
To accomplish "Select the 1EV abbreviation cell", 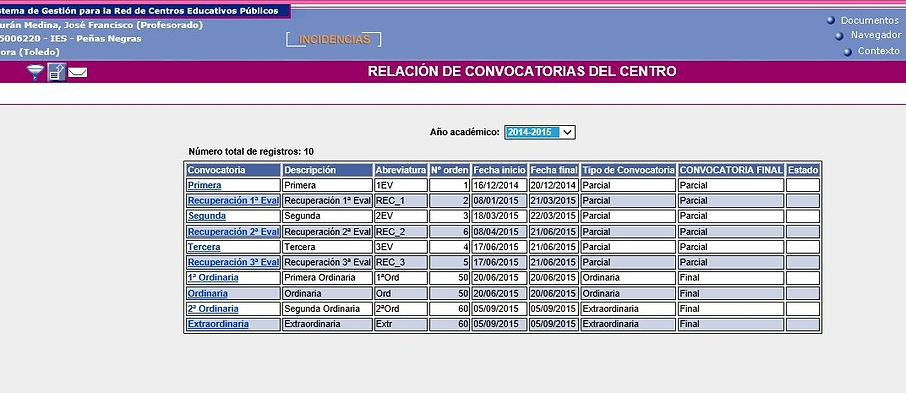I will click(x=401, y=186).
